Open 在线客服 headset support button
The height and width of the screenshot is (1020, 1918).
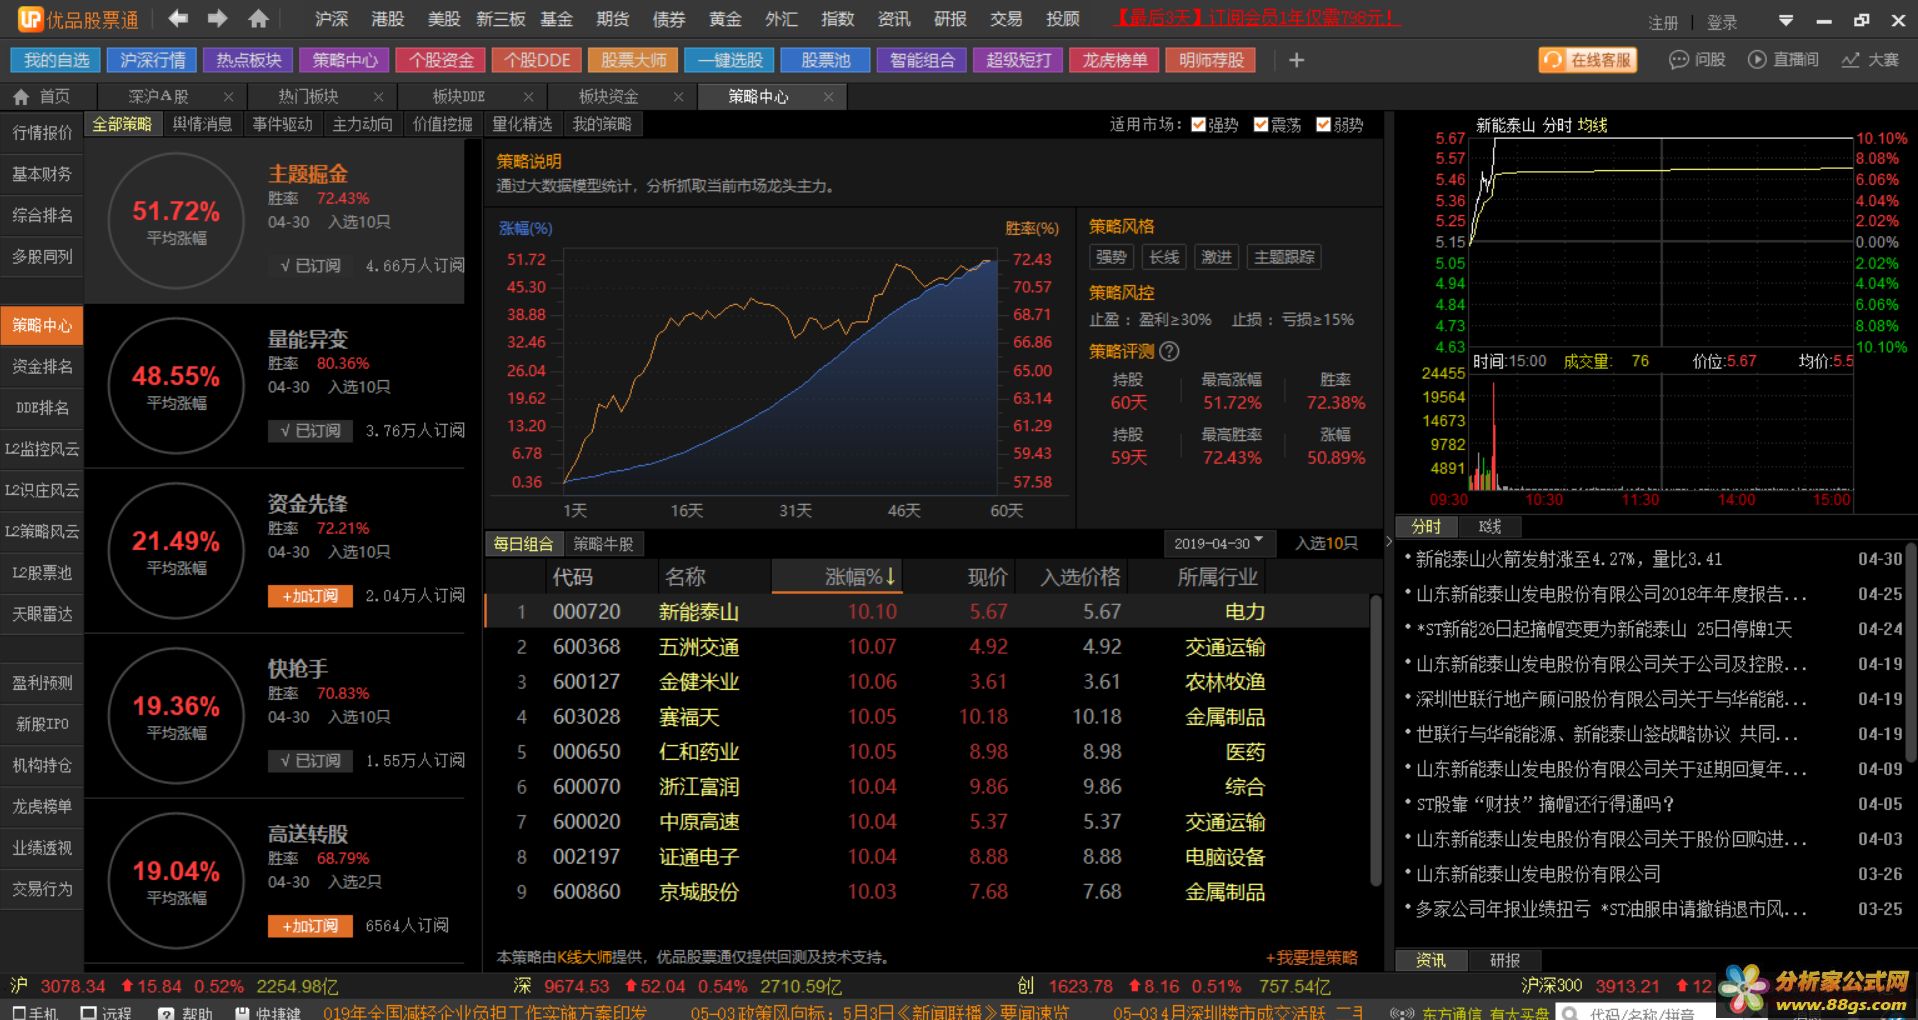pyautogui.click(x=1587, y=60)
